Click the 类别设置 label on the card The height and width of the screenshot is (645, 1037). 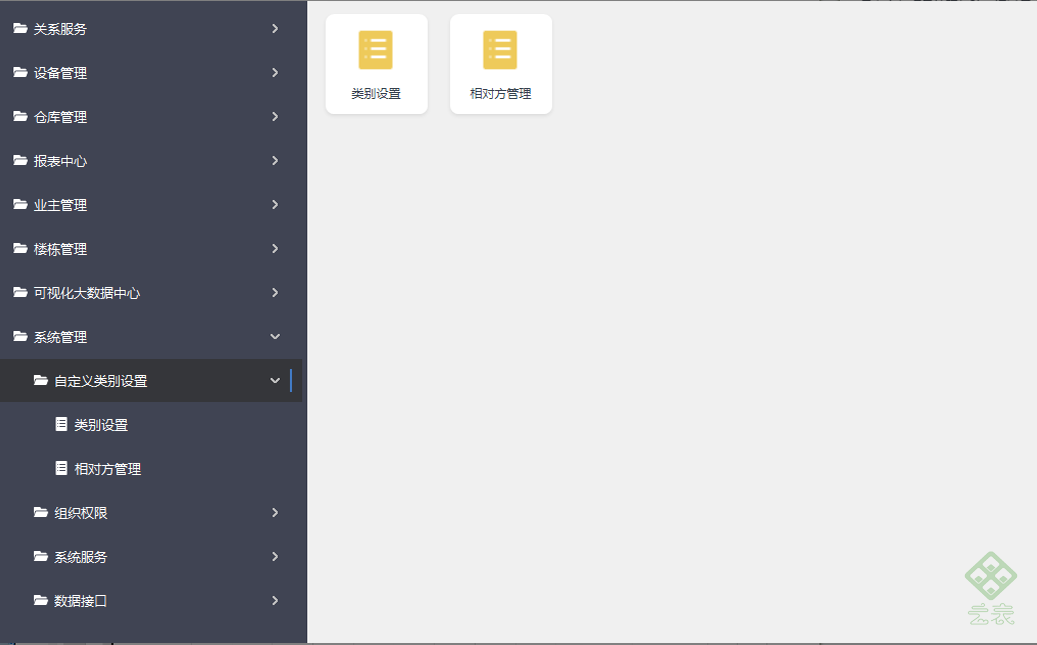click(x=376, y=94)
